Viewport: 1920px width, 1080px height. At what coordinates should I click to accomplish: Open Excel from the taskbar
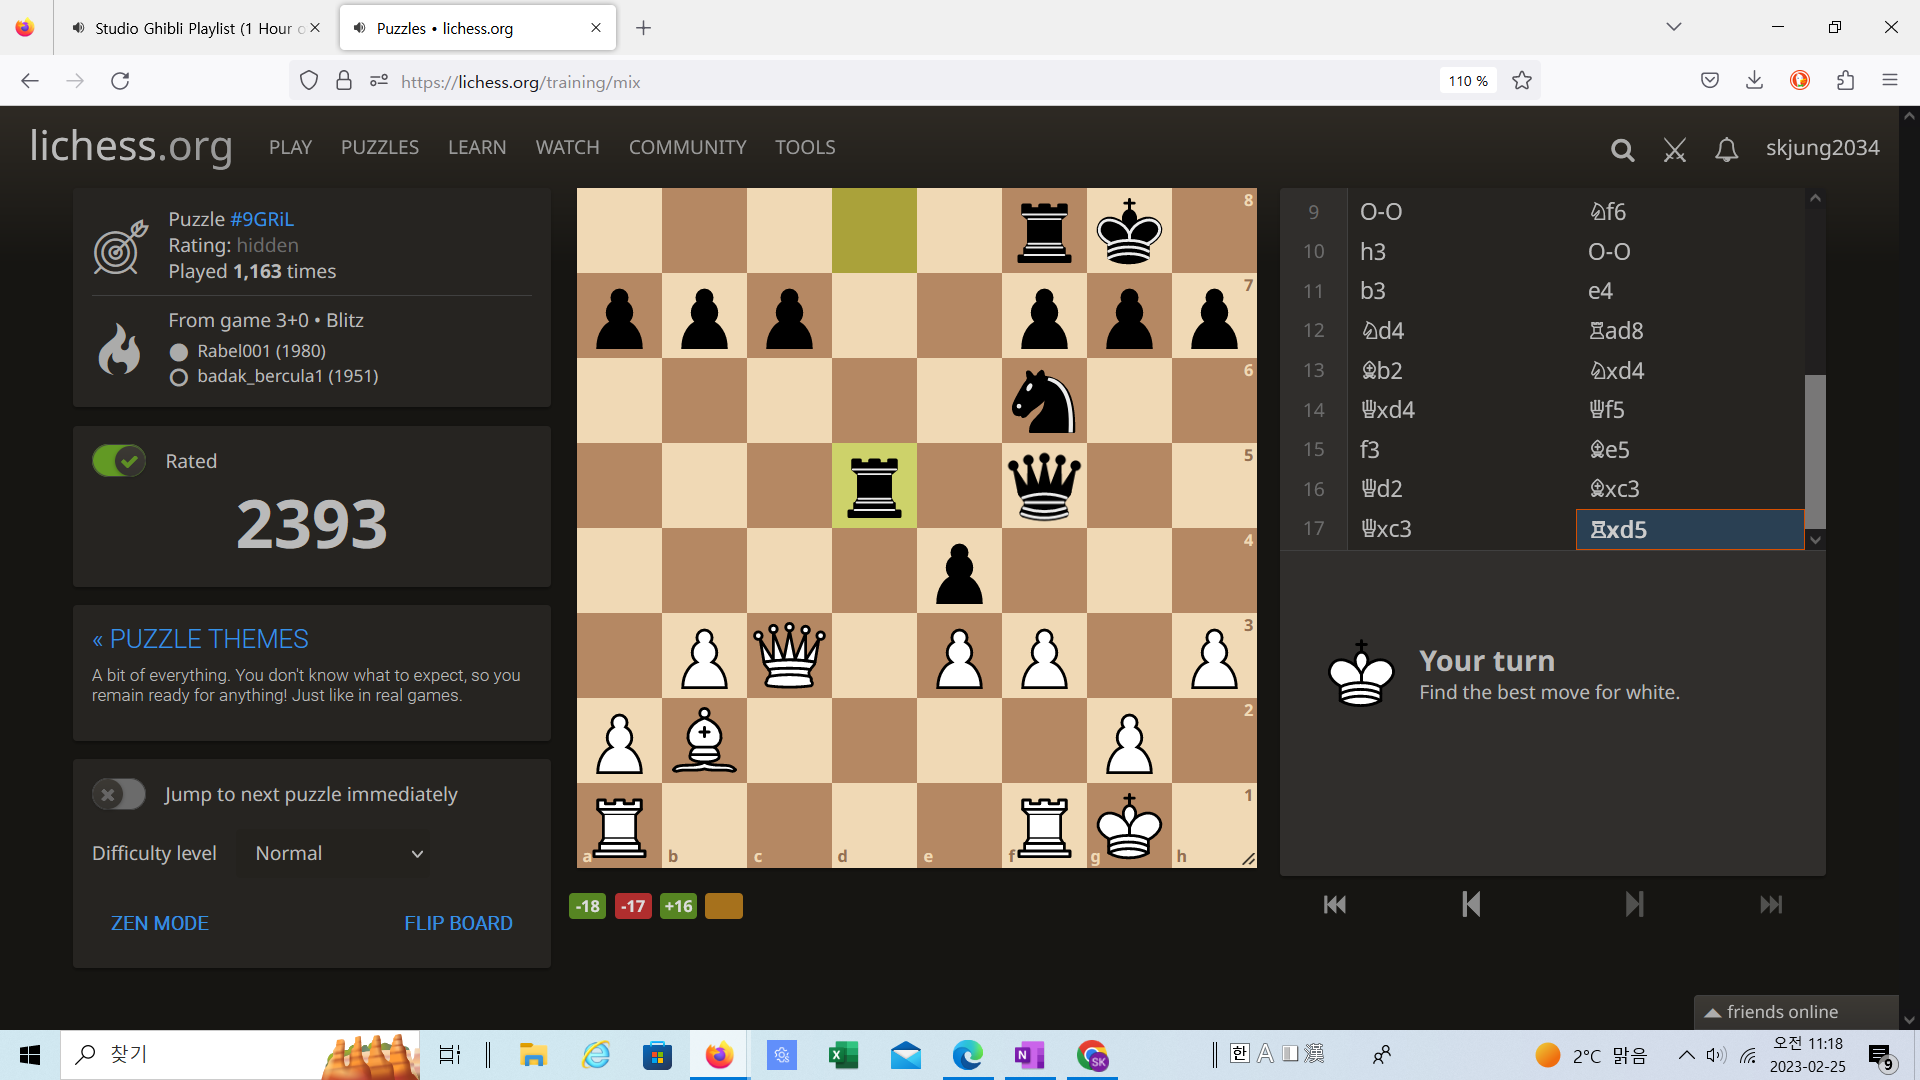[843, 1055]
